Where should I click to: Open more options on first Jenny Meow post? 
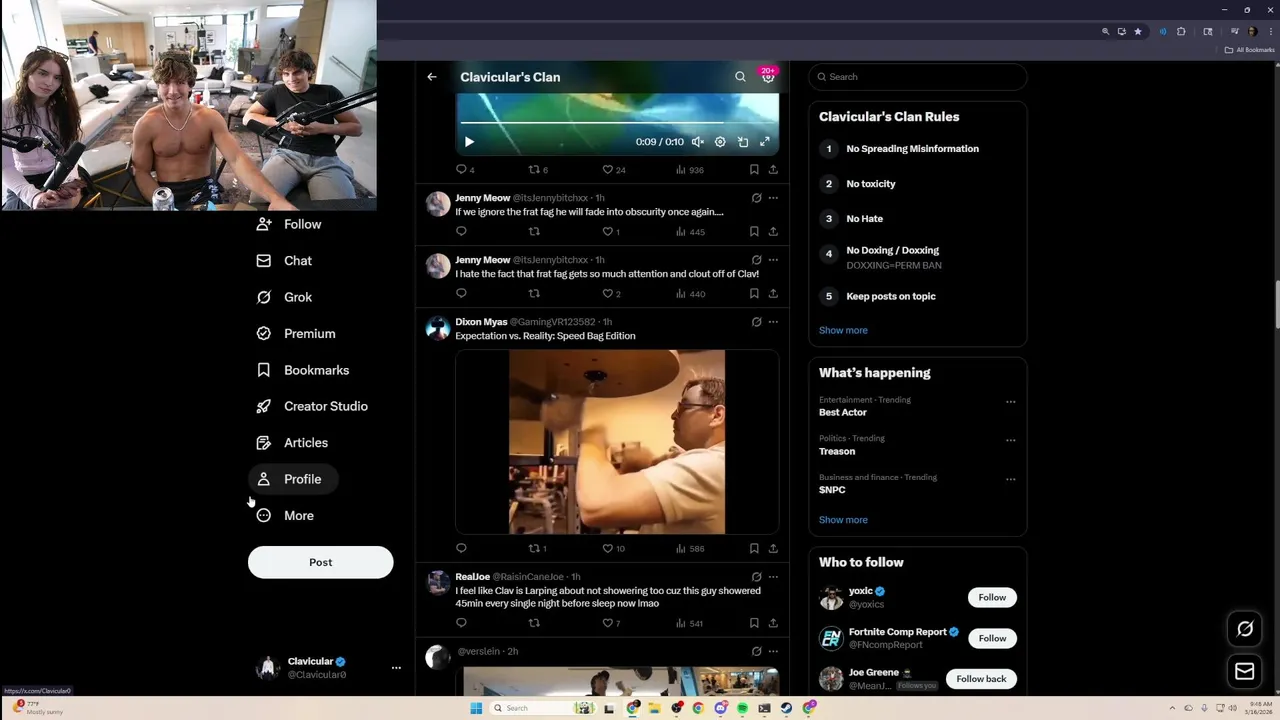click(x=773, y=198)
